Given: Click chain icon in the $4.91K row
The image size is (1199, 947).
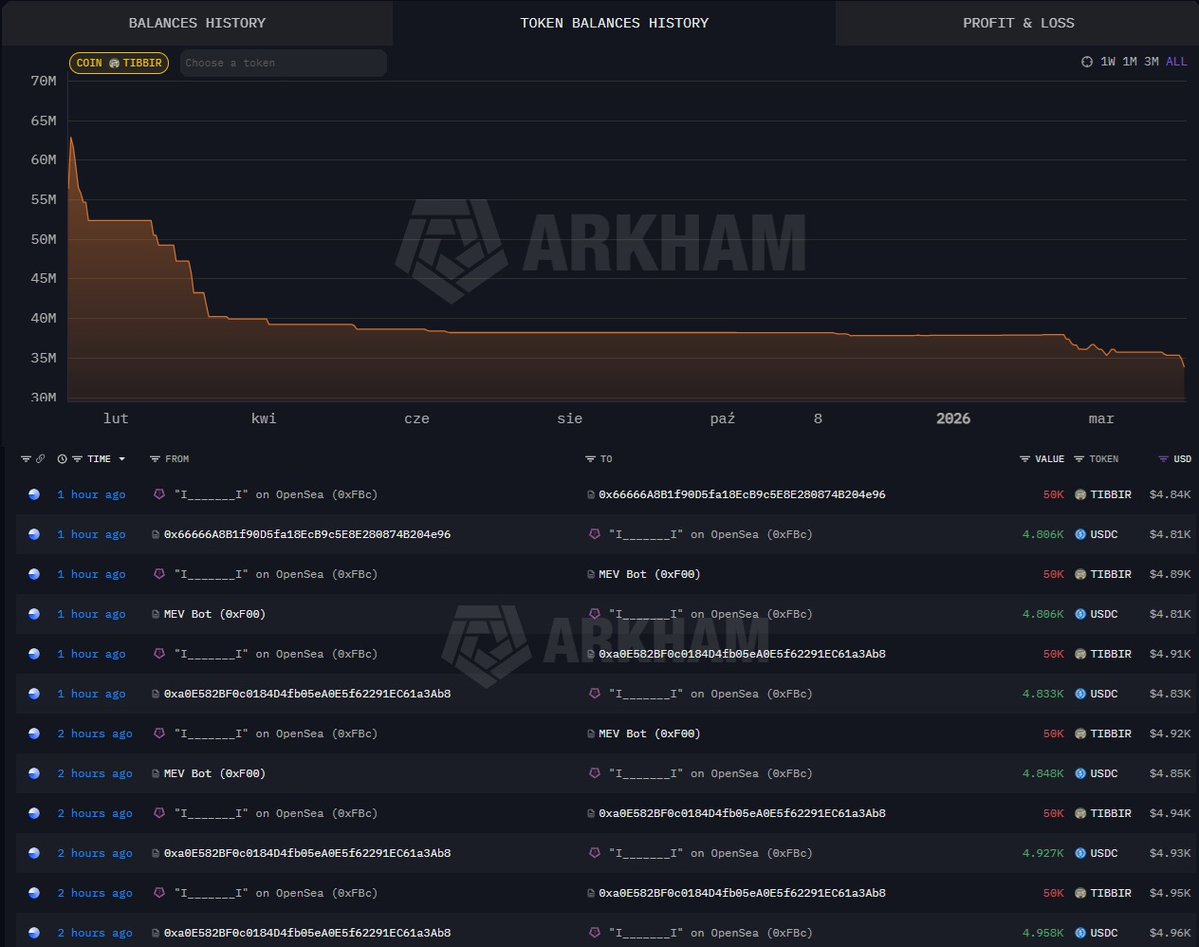Looking at the screenshot, I should coord(34,654).
